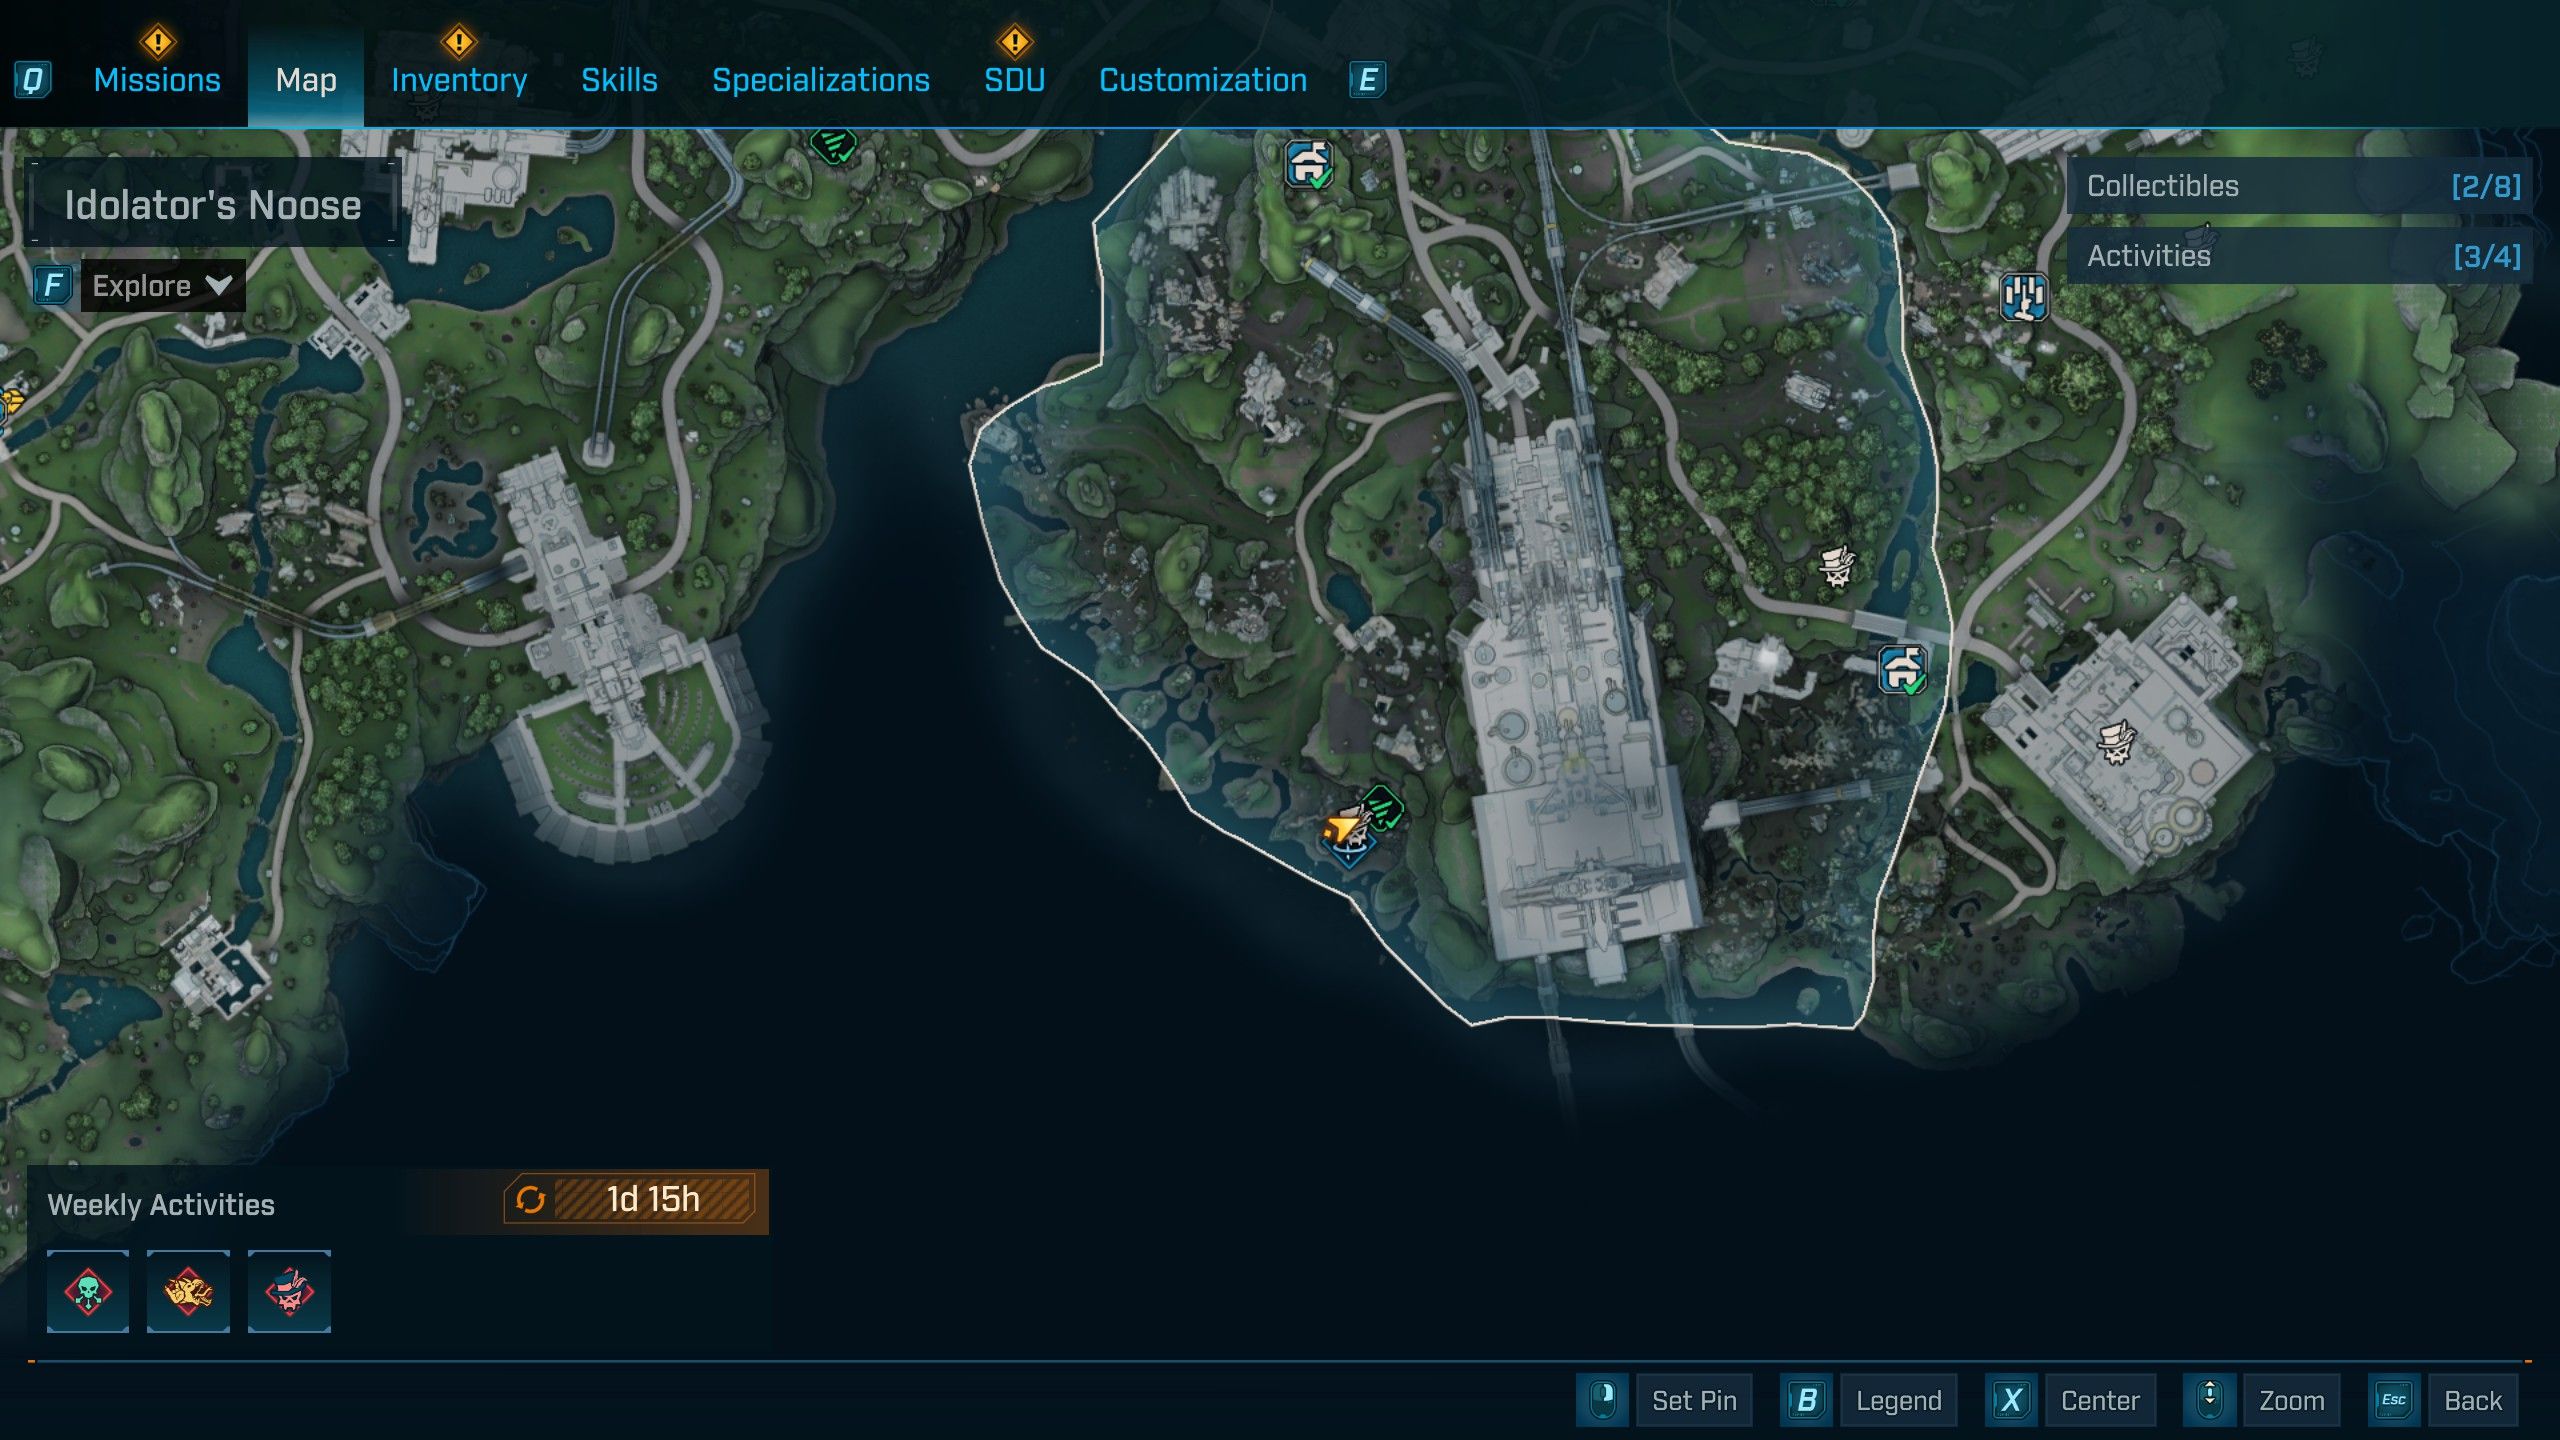Click the Set Pin control
Screen dimensions: 2560x1440
point(1693,1400)
